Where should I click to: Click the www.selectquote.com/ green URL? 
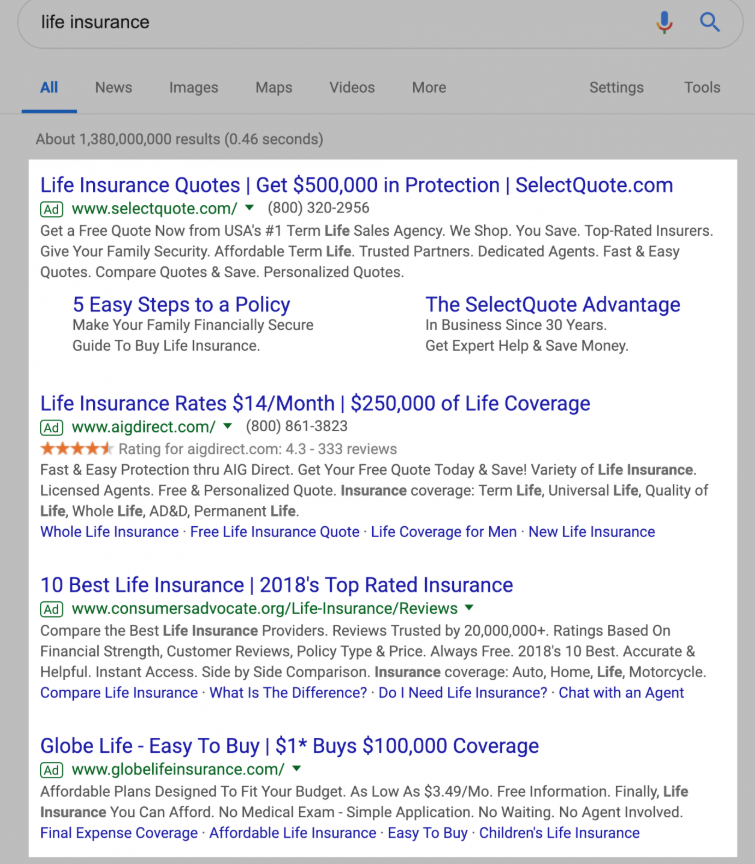click(x=154, y=209)
